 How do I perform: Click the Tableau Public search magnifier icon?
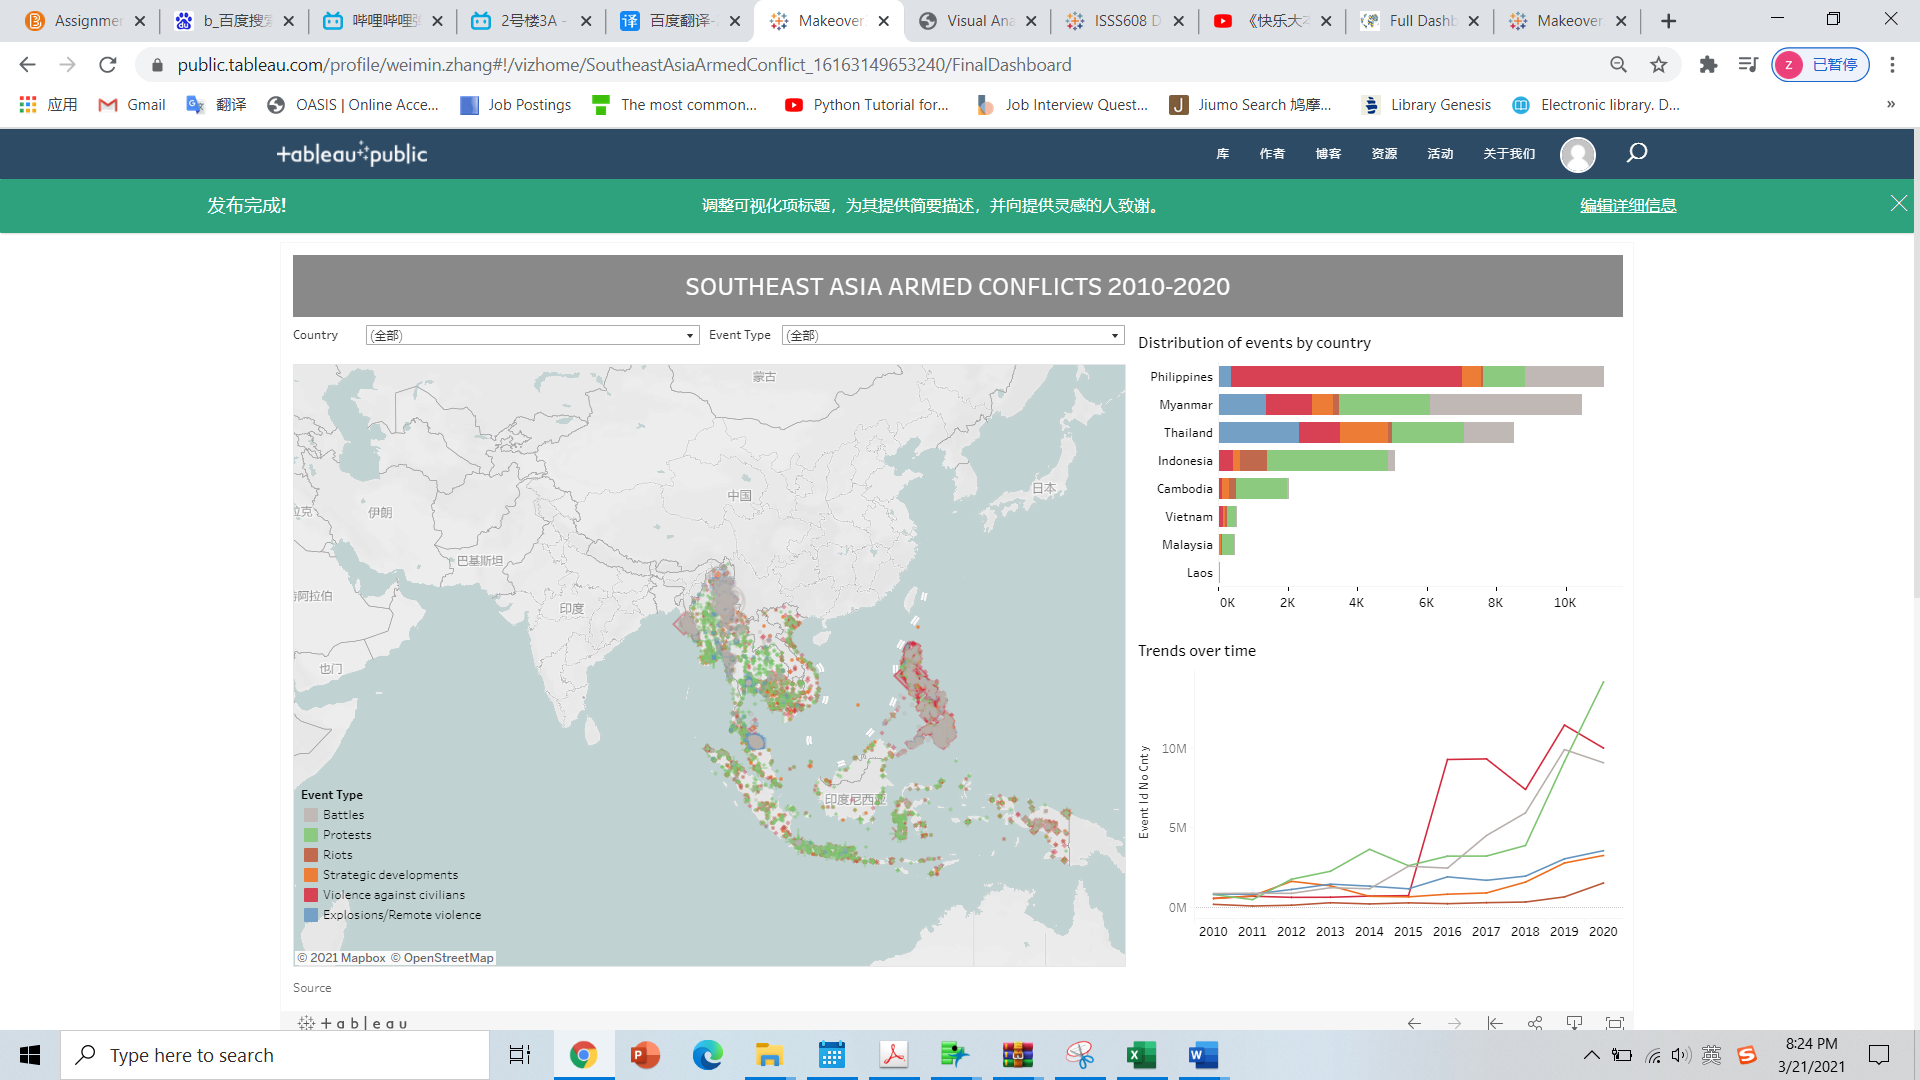coord(1636,153)
